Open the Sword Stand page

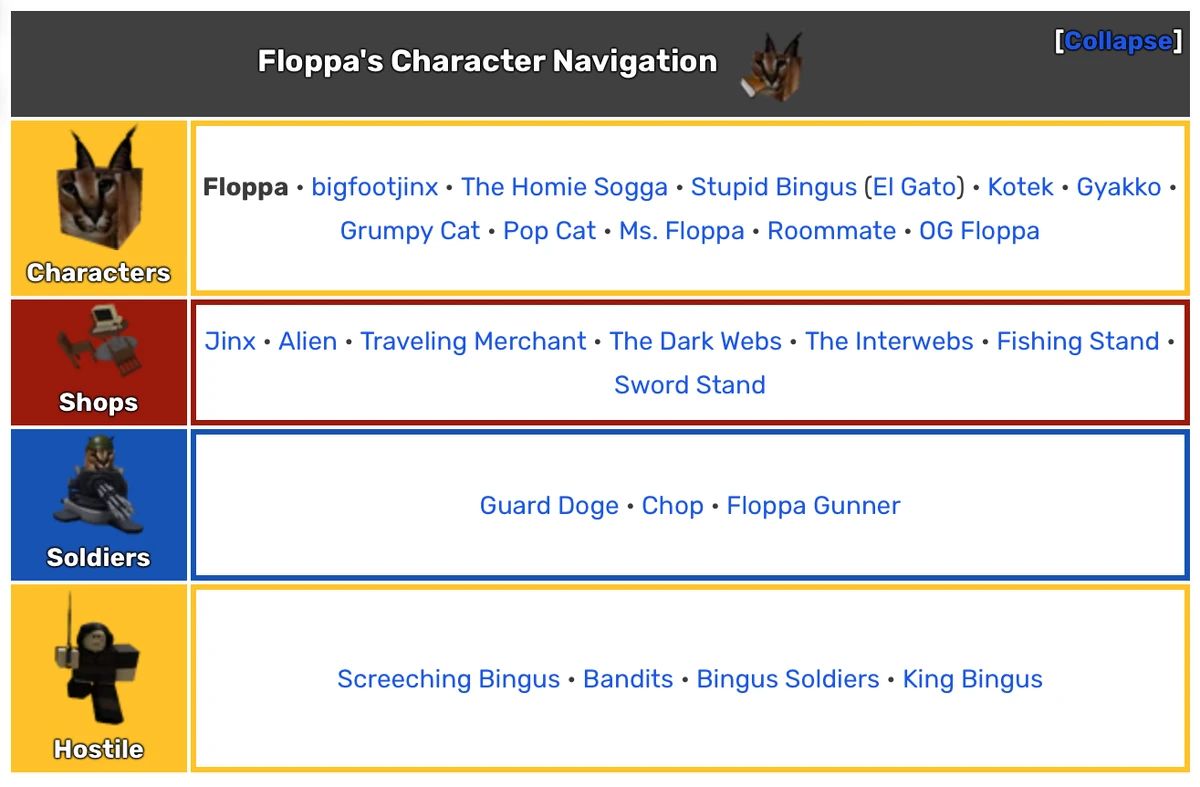(689, 385)
